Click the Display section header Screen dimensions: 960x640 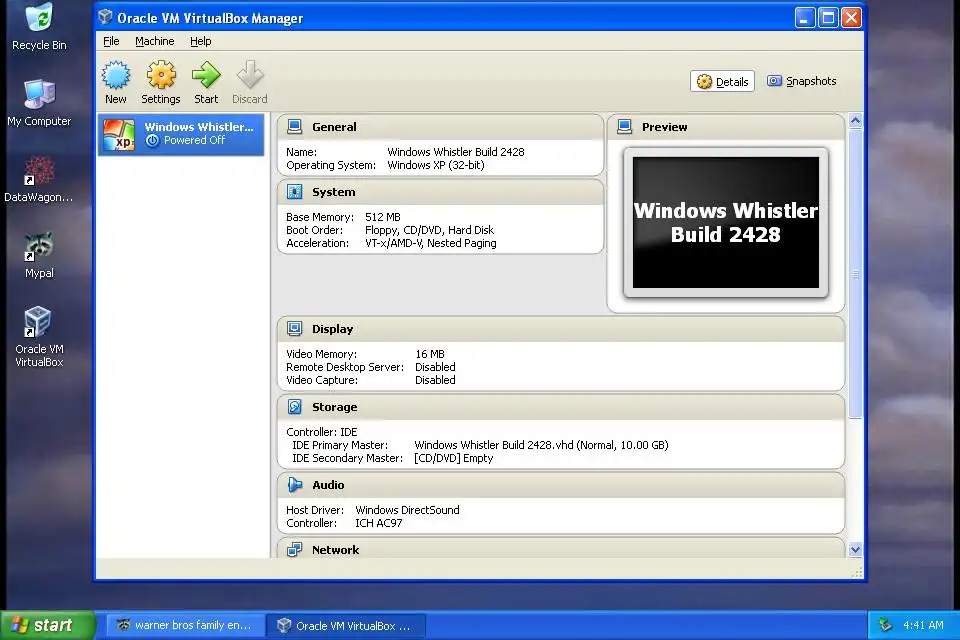coord(561,329)
